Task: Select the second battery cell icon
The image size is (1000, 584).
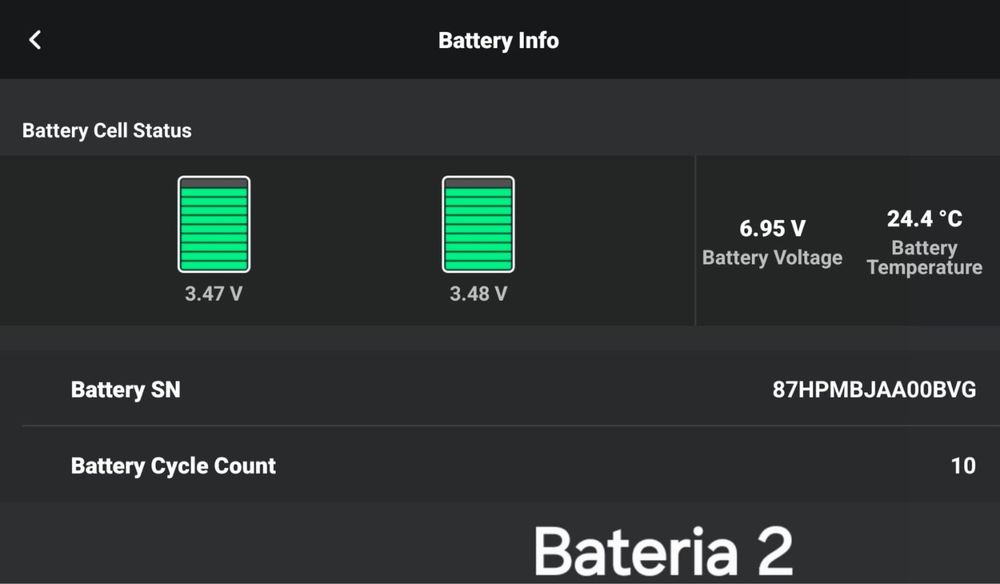Action: coord(478,224)
